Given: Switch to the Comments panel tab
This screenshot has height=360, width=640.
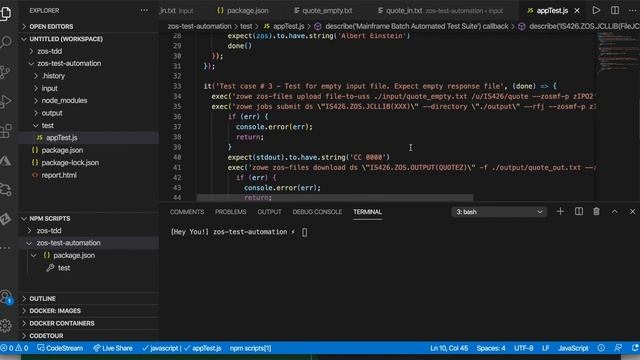Looking at the screenshot, I should coord(187,212).
